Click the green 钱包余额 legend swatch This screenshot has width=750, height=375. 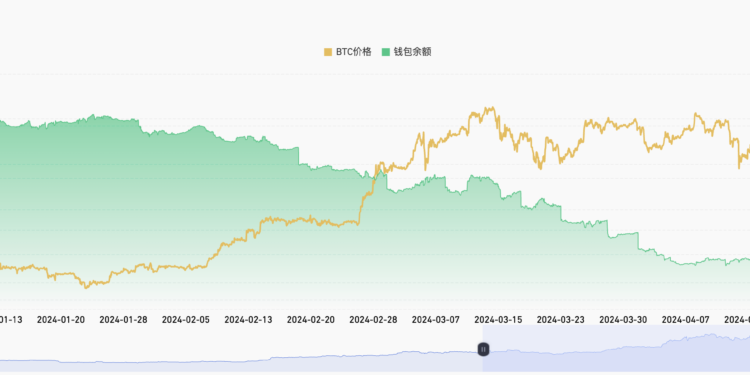point(386,52)
